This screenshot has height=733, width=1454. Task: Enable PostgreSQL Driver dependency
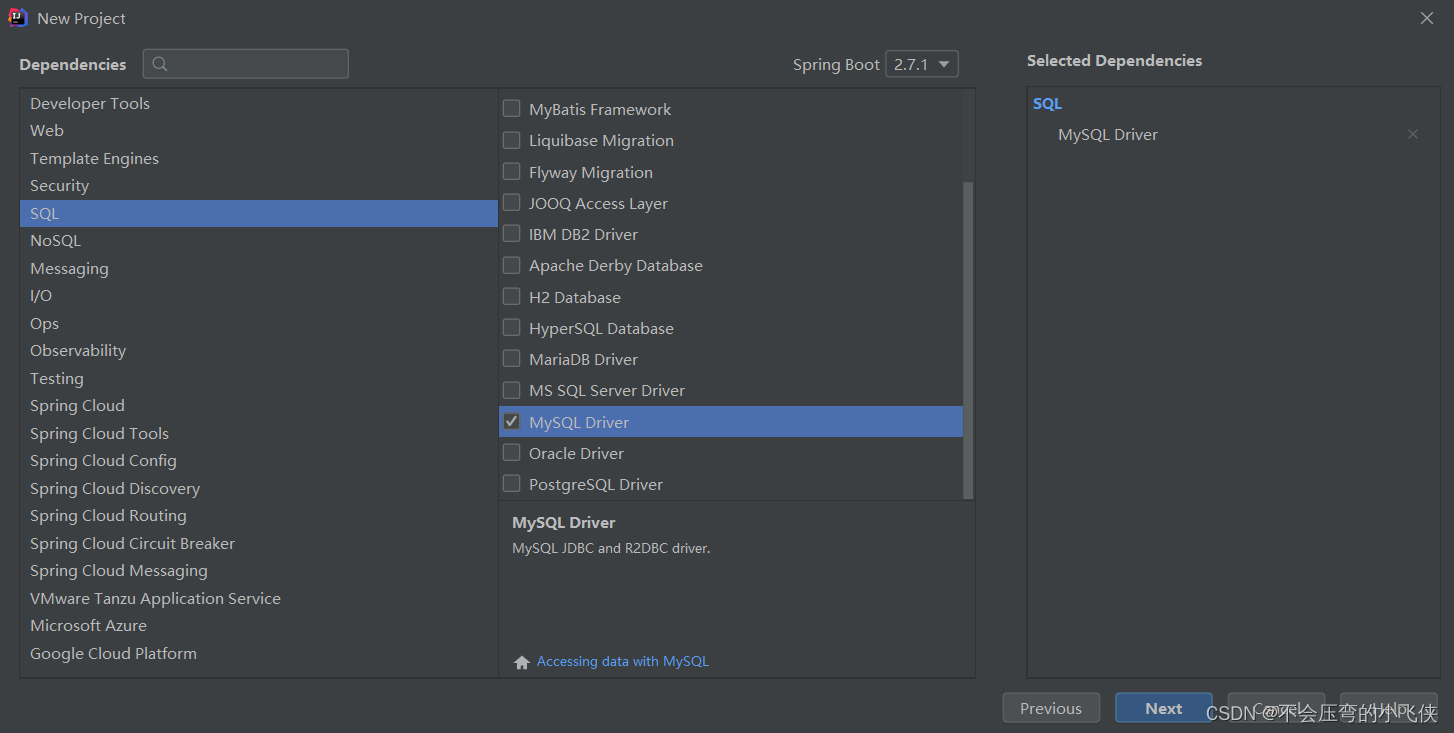tap(511, 484)
